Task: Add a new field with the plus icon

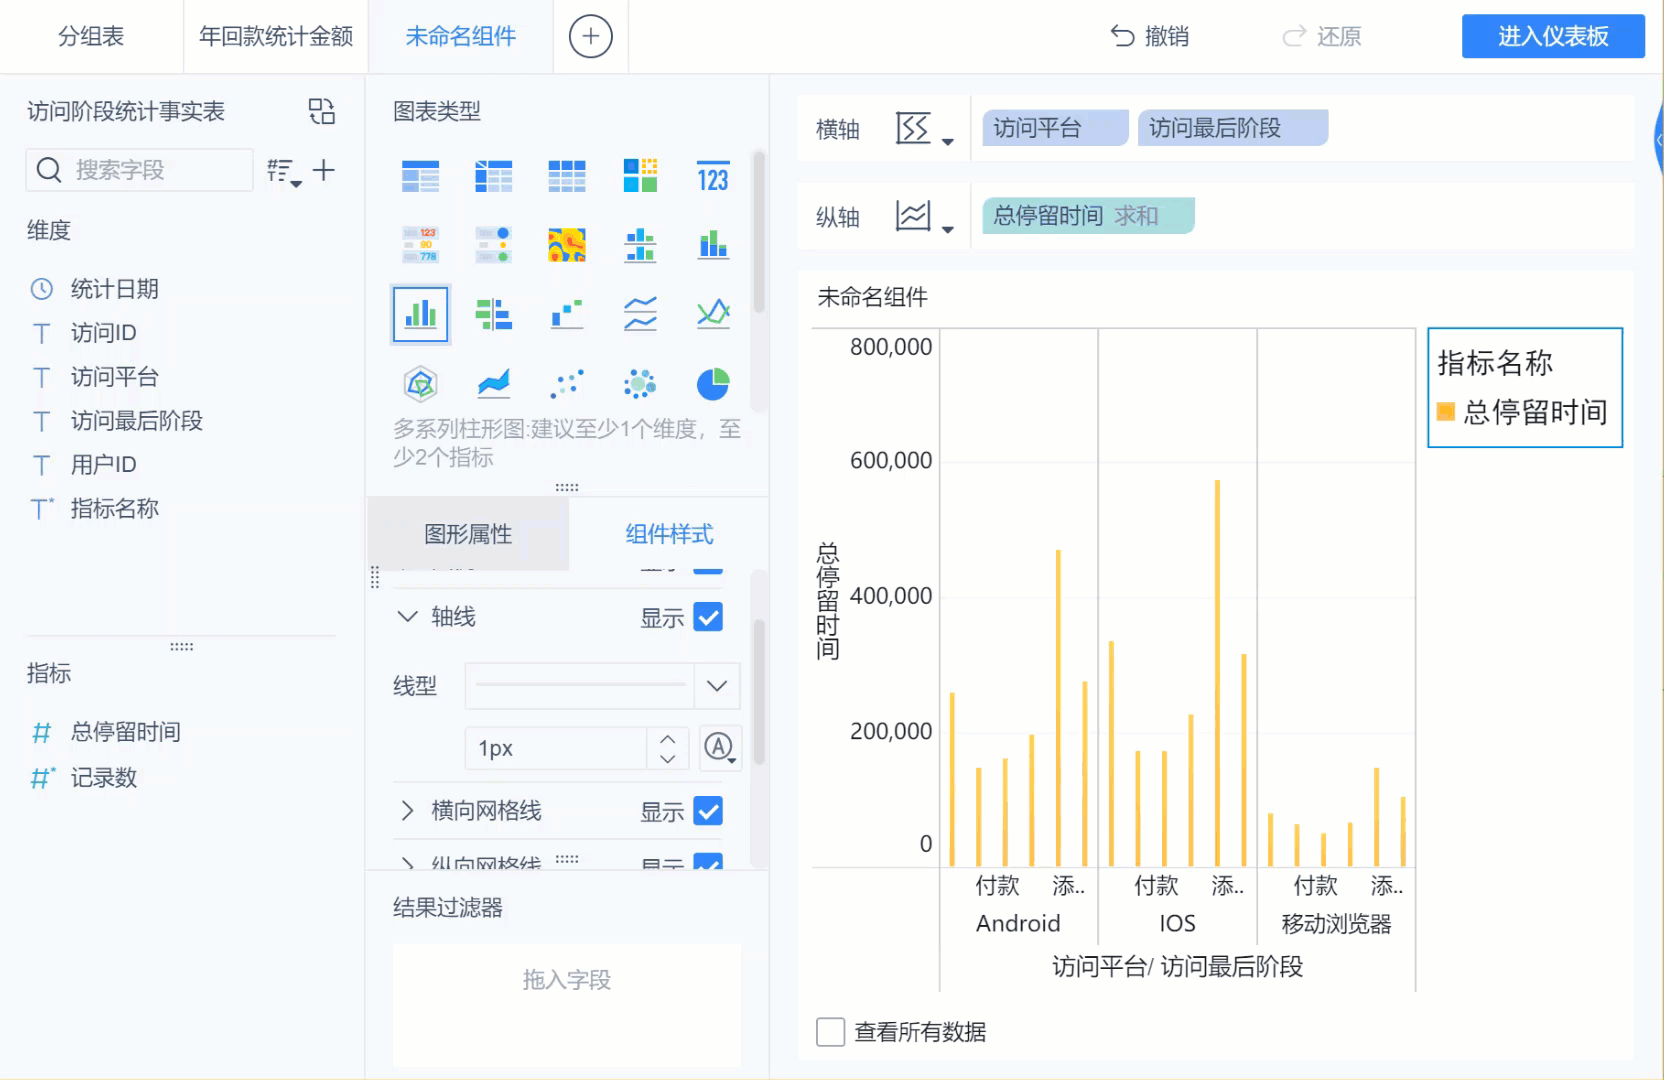Action: (x=323, y=170)
